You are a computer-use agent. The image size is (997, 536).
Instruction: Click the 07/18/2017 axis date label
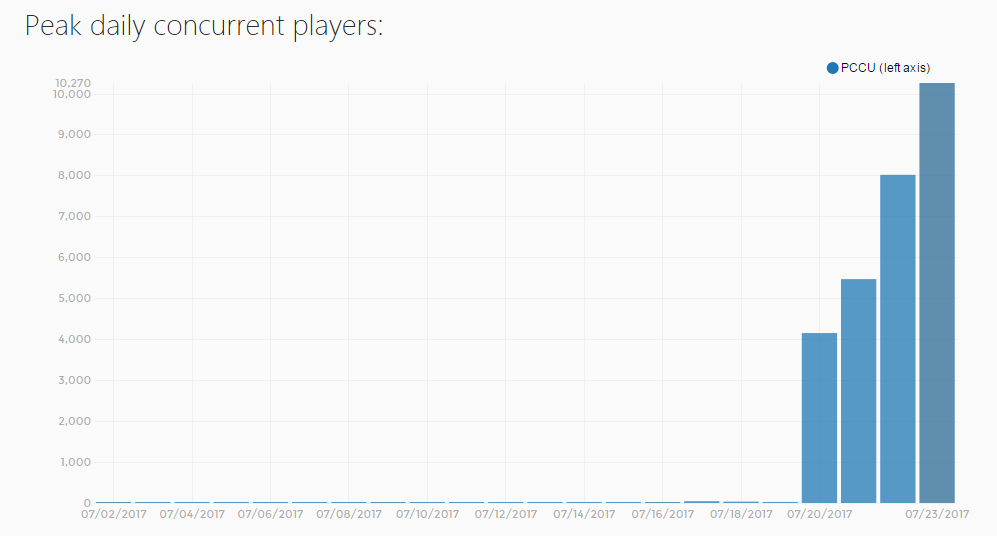pyautogui.click(x=741, y=514)
